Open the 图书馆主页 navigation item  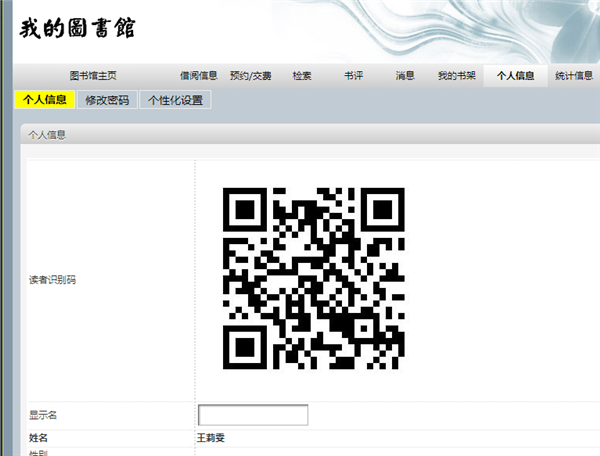93,76
